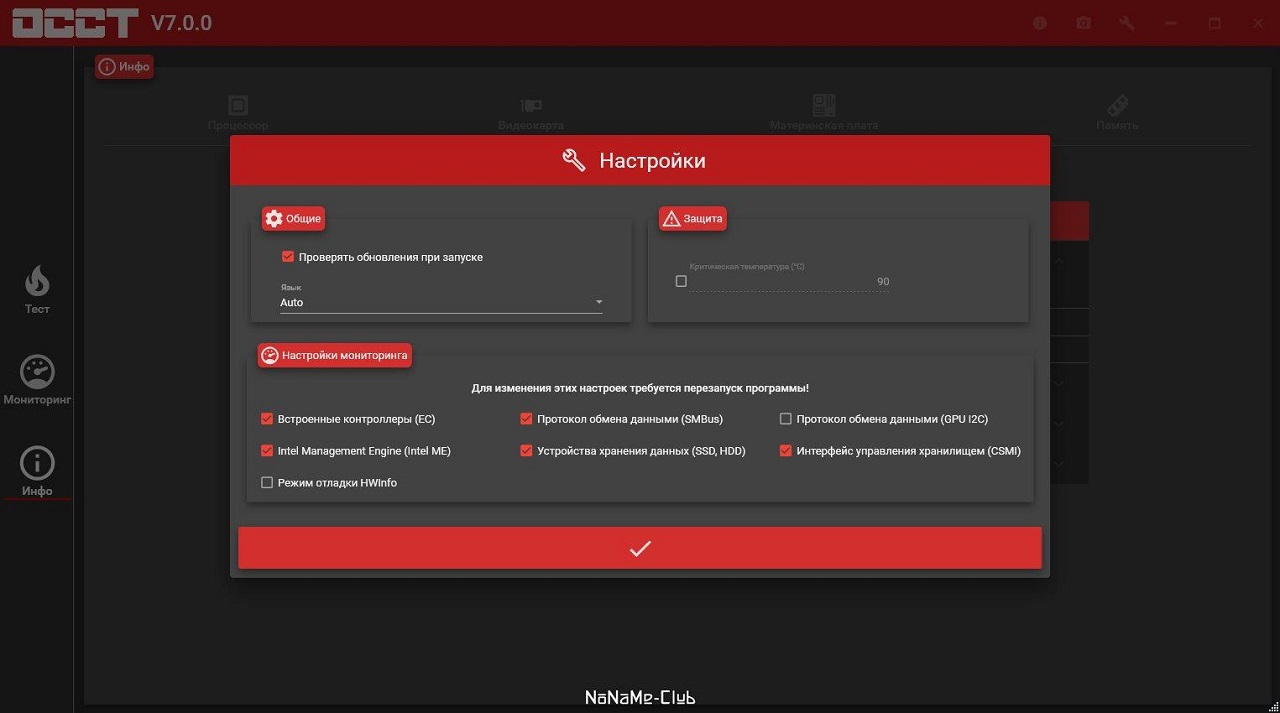Click the dropdown arrow next to Auto

click(599, 302)
